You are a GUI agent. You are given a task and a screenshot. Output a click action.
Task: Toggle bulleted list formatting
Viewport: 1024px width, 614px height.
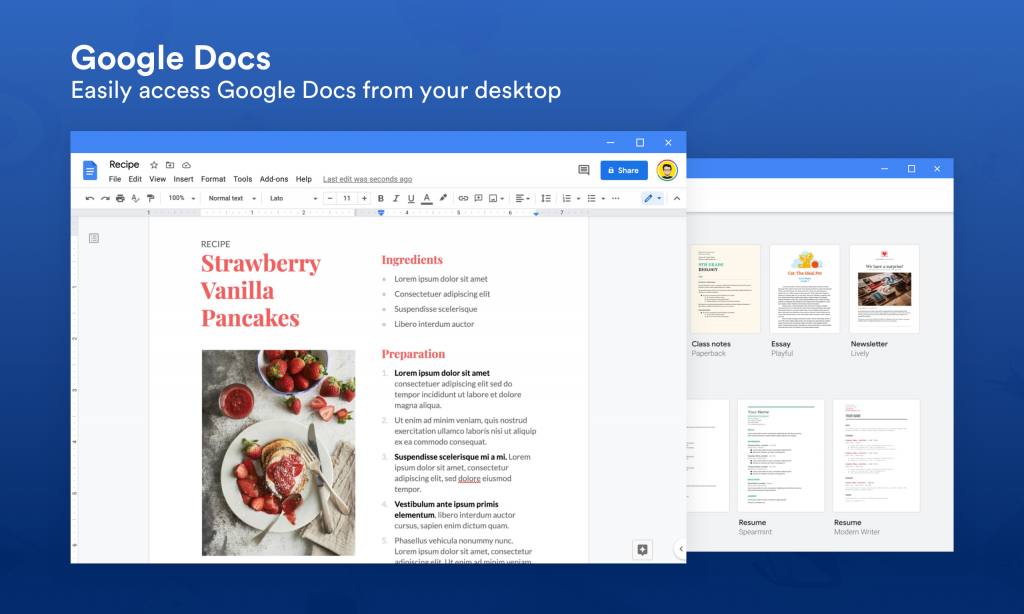[x=591, y=198]
